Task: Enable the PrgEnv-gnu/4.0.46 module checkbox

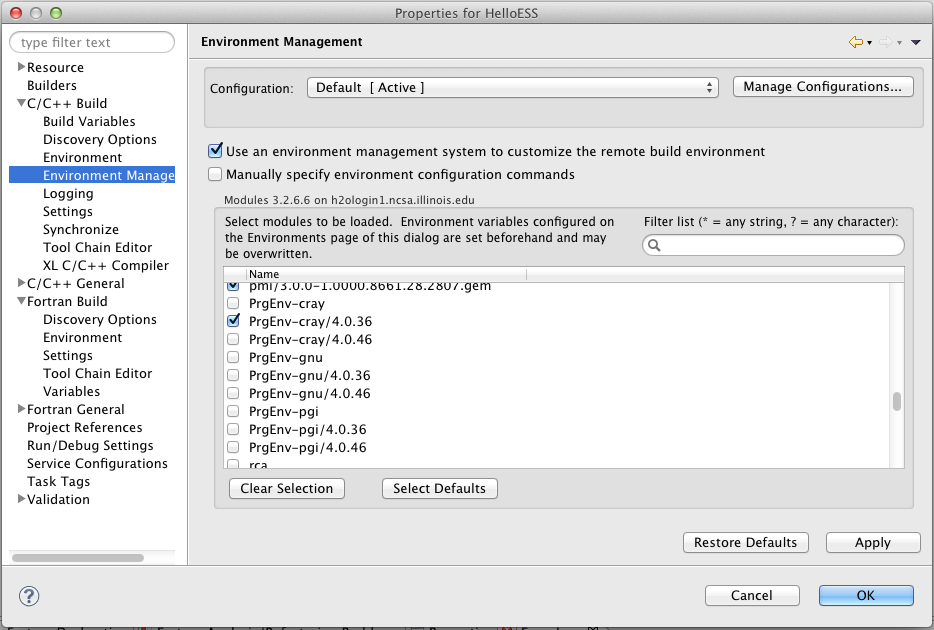Action: pos(233,394)
